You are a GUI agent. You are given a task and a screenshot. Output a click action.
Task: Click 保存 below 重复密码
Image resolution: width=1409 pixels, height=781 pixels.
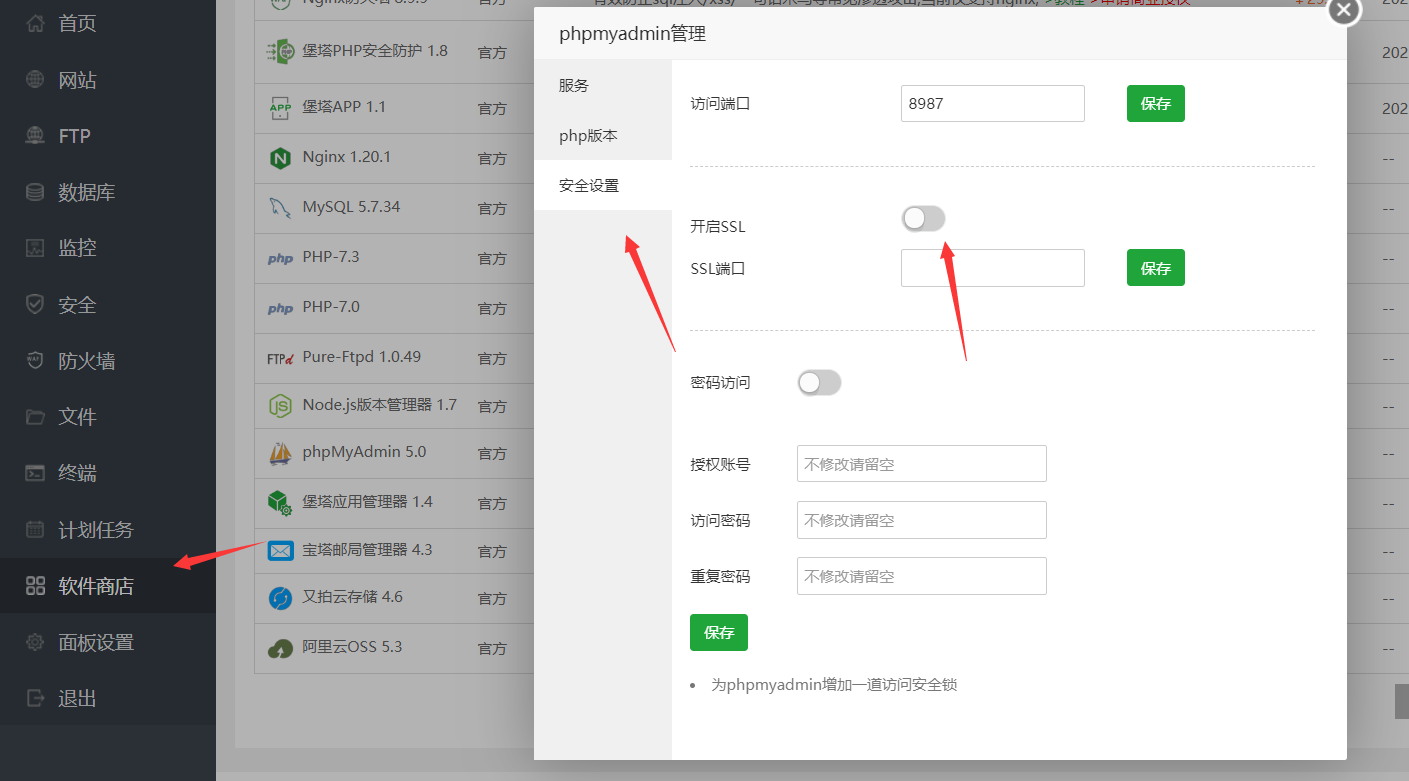719,632
